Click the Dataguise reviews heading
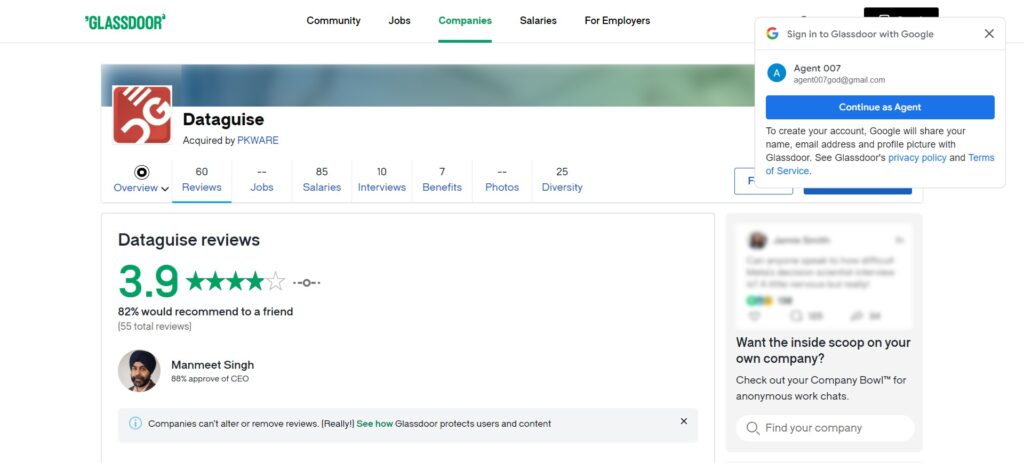The height and width of the screenshot is (463, 1024). tap(189, 240)
